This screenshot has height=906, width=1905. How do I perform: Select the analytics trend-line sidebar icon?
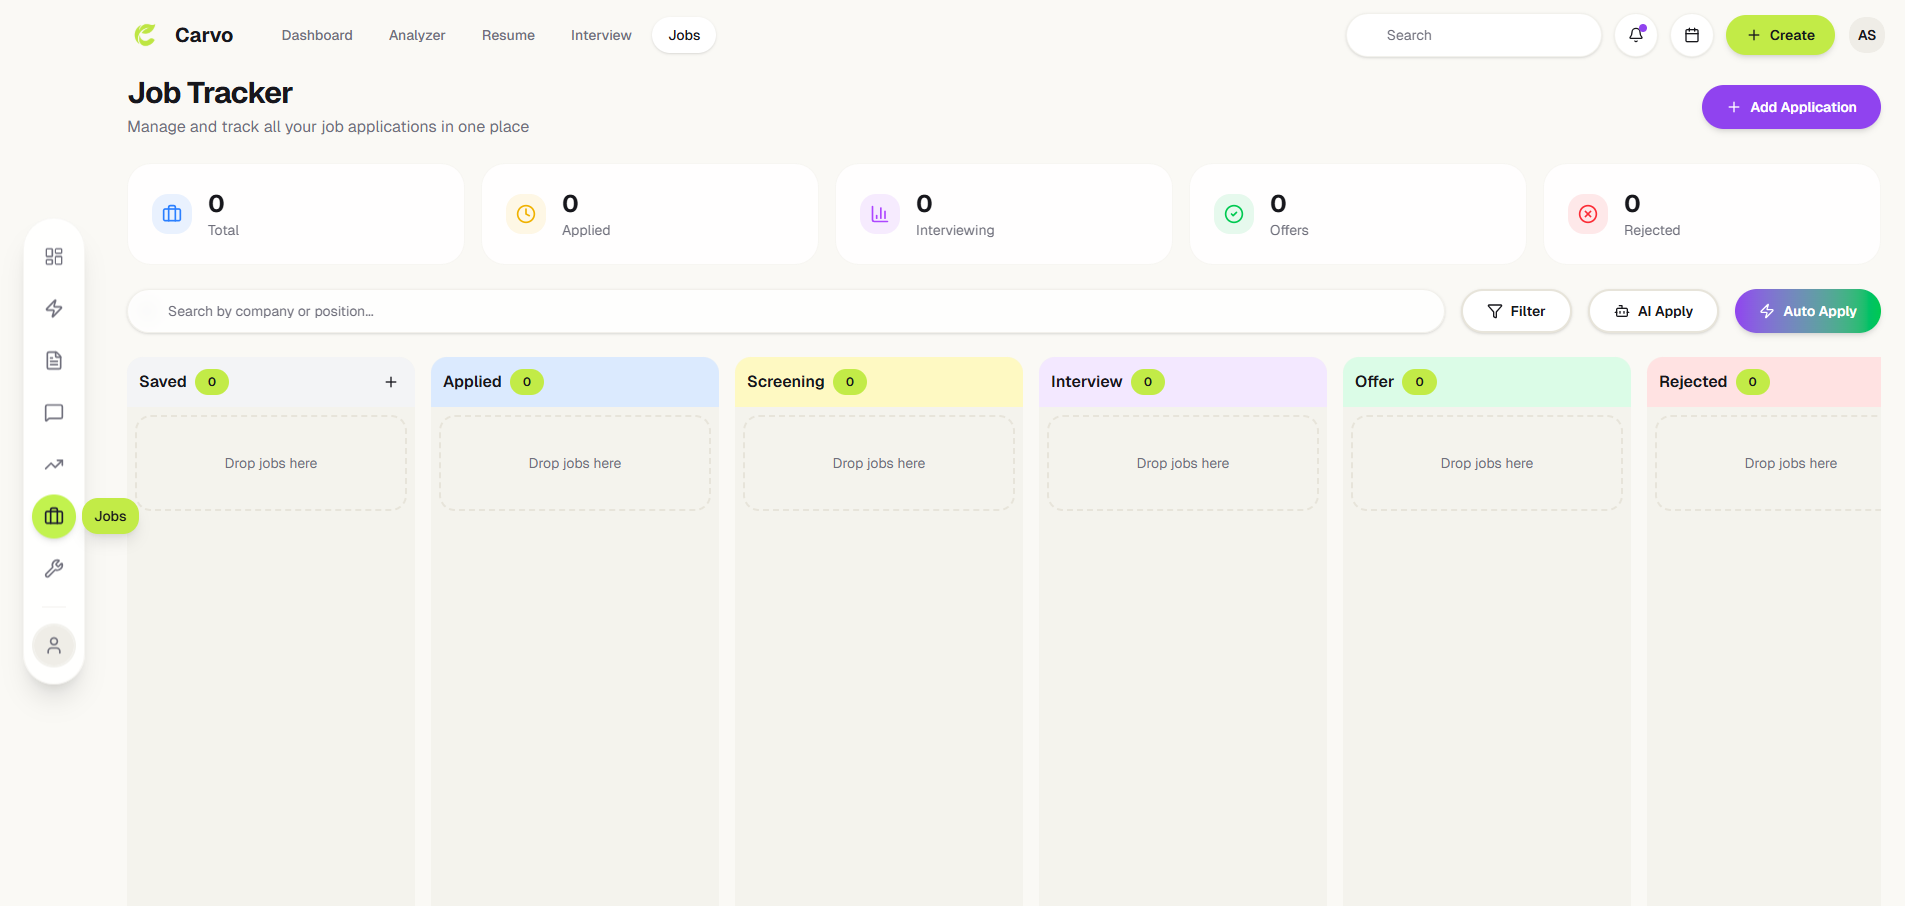tap(54, 464)
